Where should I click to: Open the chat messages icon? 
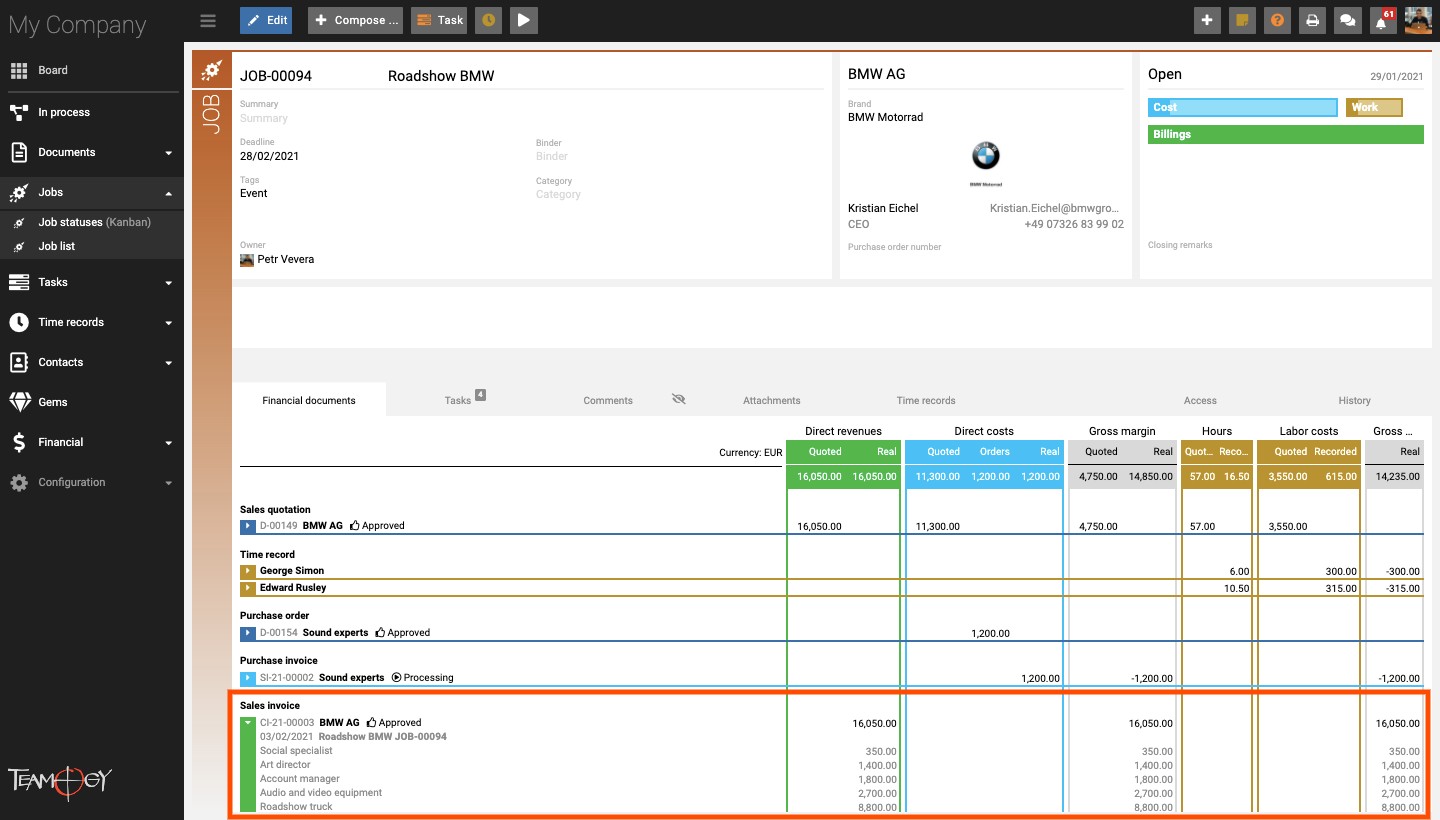(1347, 20)
